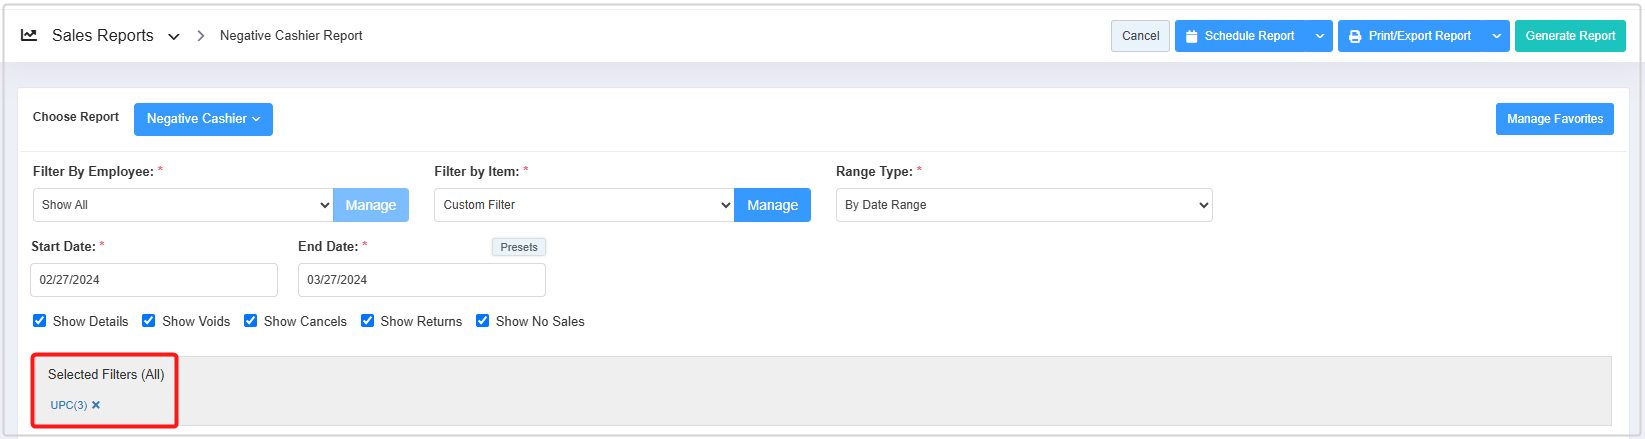Uncheck the Show Details checkbox
The width and height of the screenshot is (1645, 439).
pos(40,321)
